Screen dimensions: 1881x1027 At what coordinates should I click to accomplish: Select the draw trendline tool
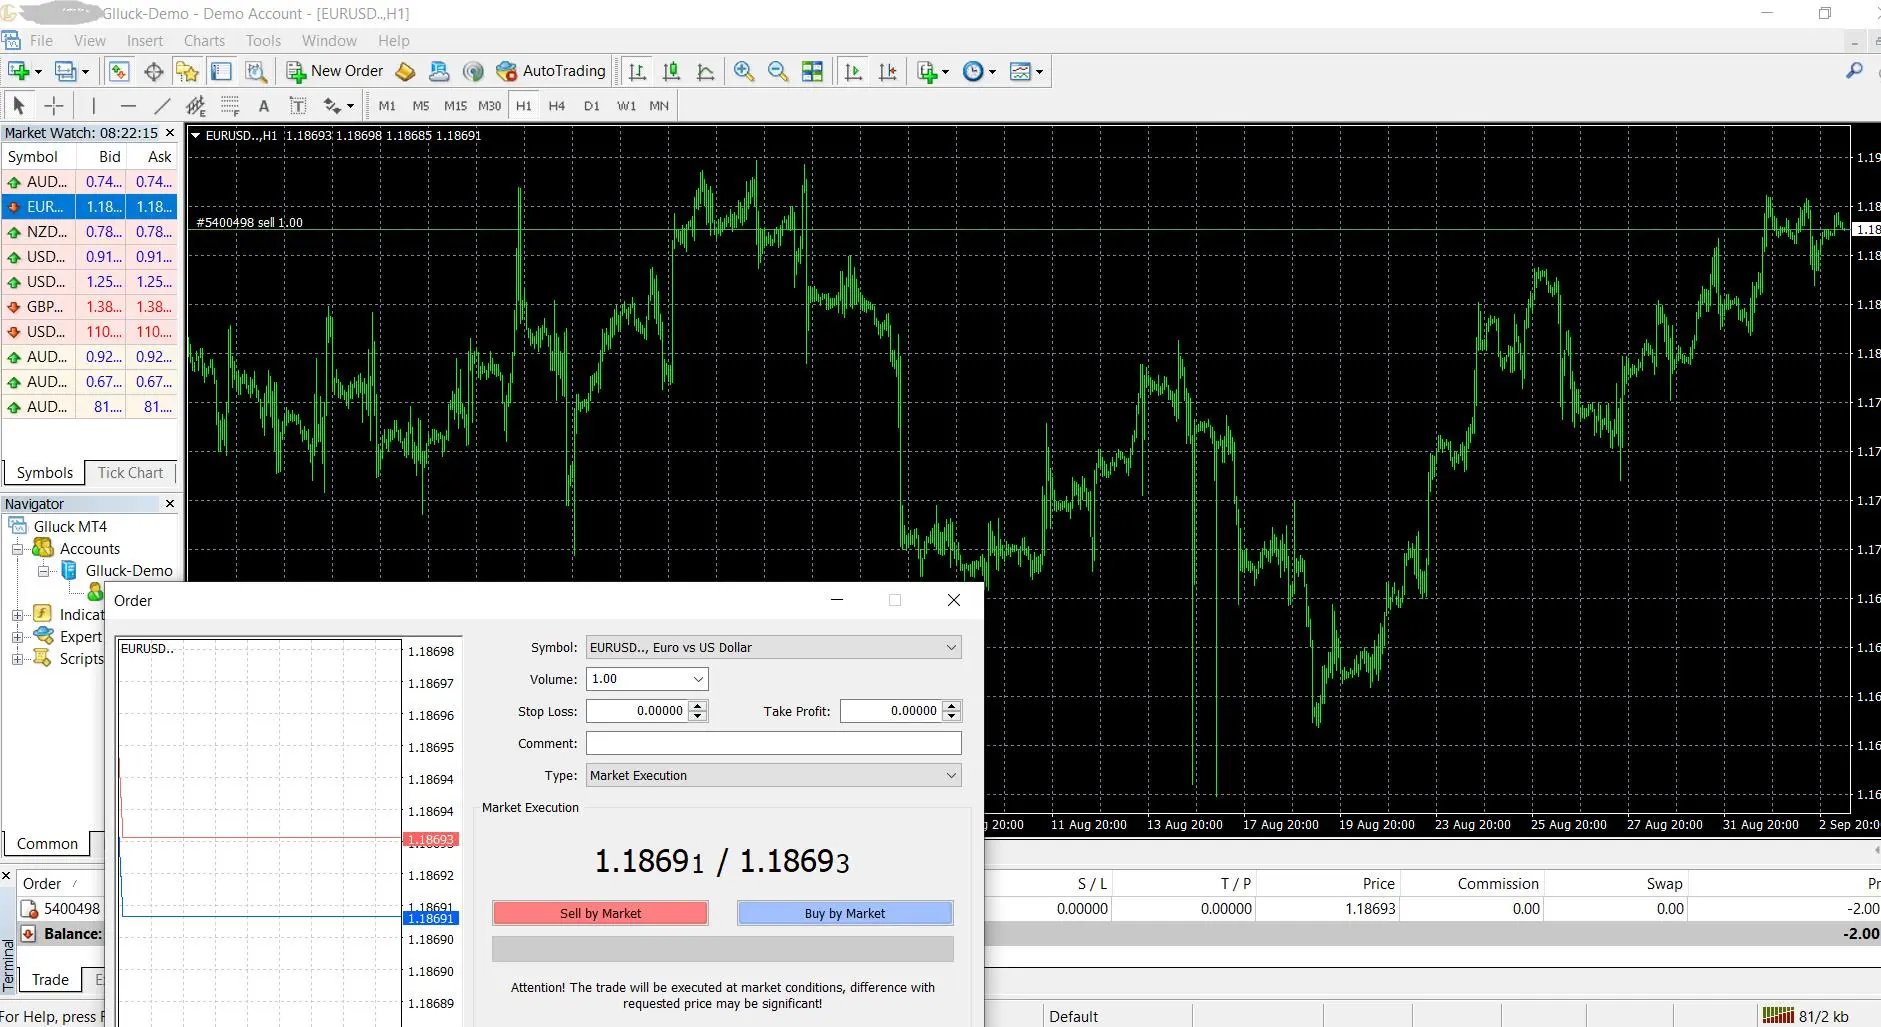[x=162, y=105]
